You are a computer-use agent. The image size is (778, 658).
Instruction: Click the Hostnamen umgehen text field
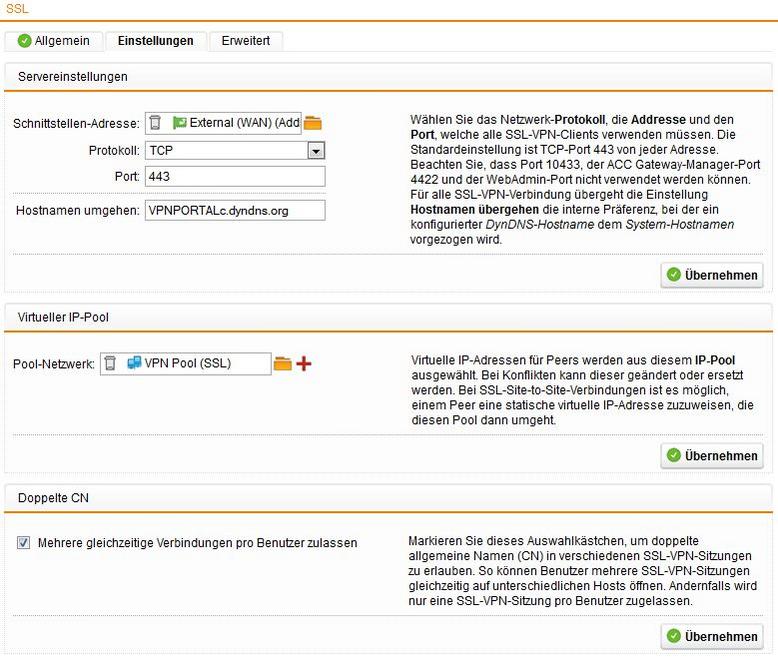click(235, 210)
